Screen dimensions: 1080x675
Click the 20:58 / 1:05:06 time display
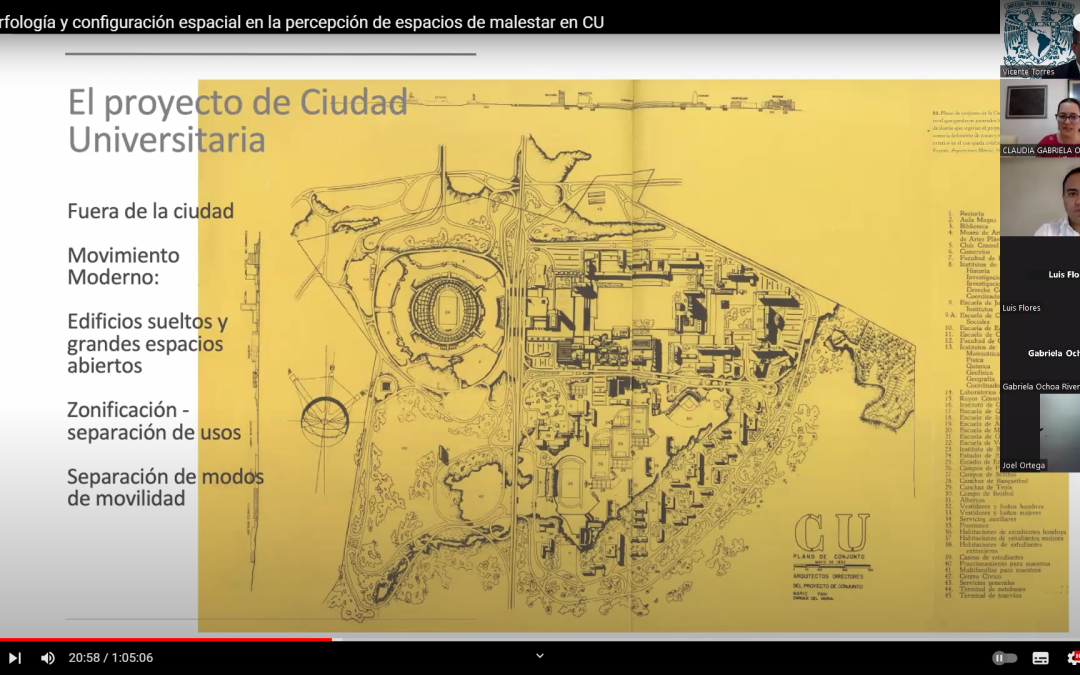pyautogui.click(x=111, y=658)
